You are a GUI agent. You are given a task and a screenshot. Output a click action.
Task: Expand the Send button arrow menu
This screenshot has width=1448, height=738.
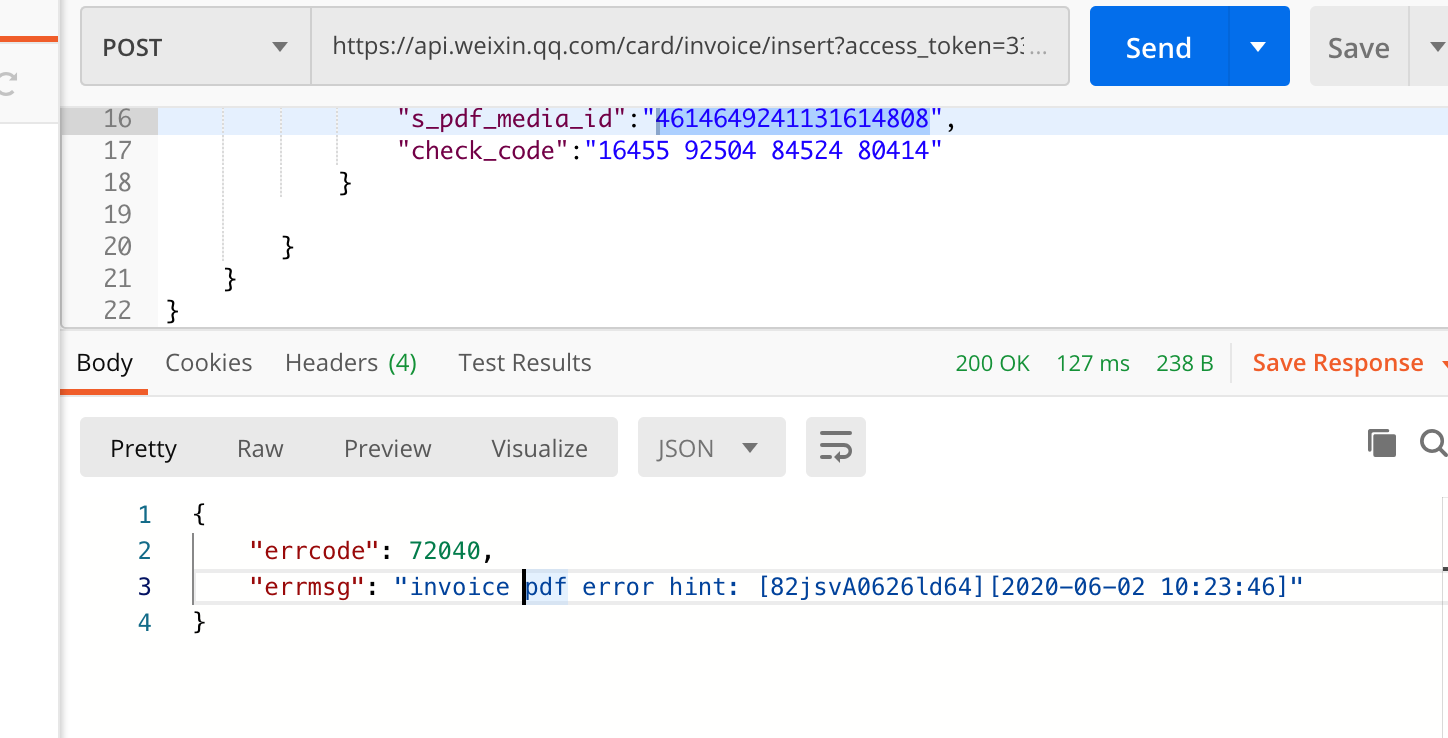(1259, 47)
